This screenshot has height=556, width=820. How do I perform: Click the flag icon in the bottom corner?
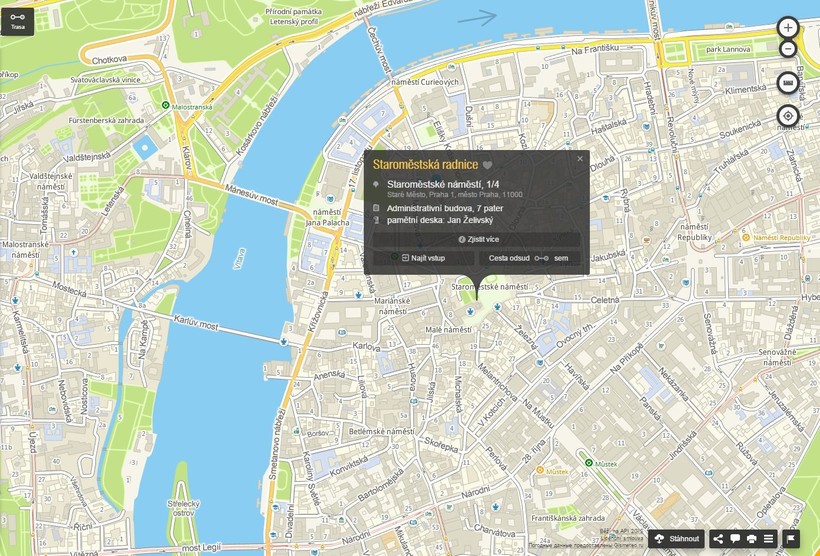coord(790,539)
